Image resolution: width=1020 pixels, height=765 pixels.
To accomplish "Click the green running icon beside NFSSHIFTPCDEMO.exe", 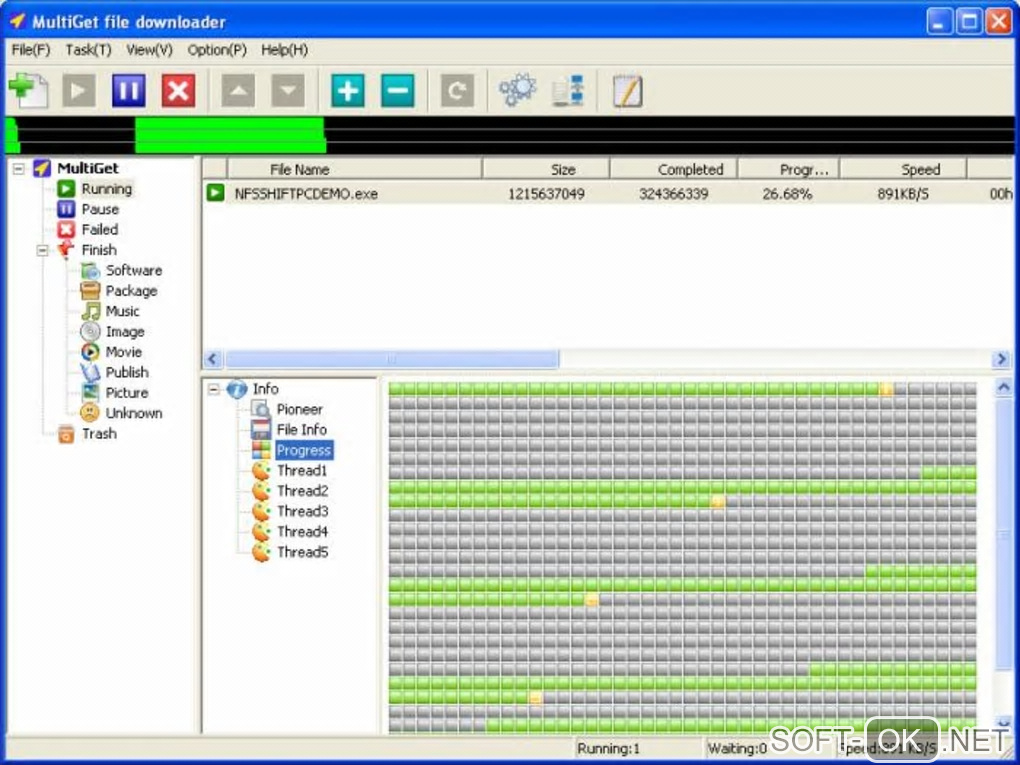I will click(x=215, y=193).
